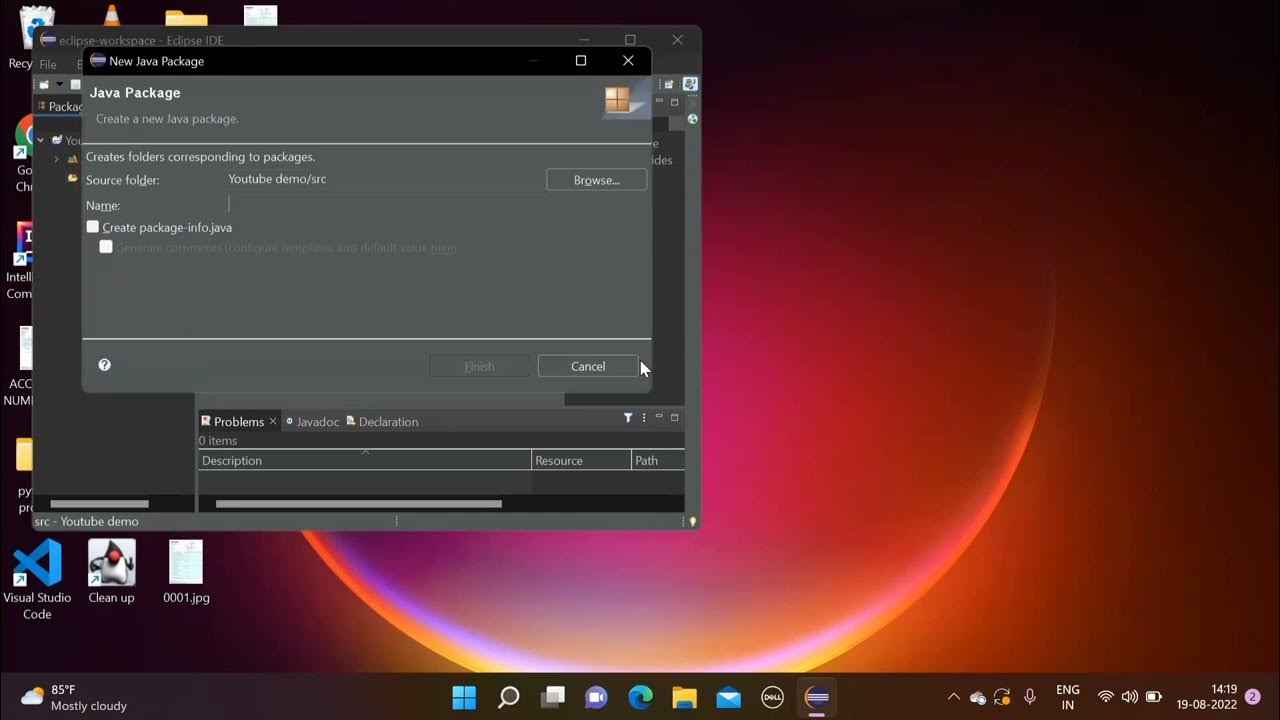
Task: Expand the JRE library node arrow
Action: pyautogui.click(x=56, y=159)
